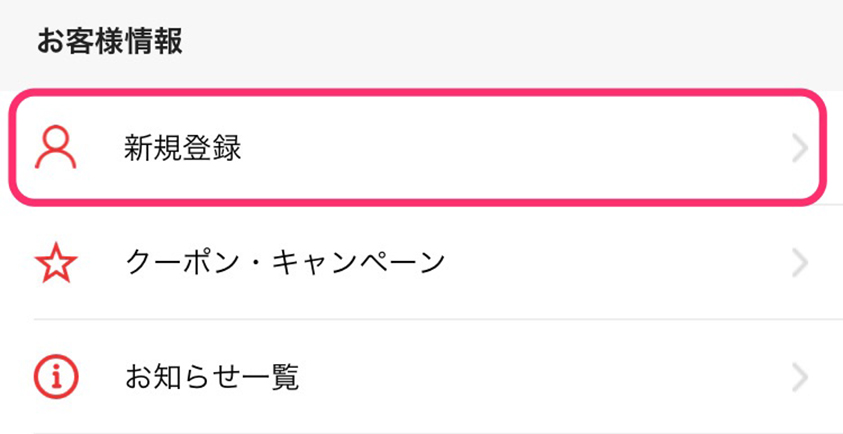Click the 新規登録 text label
Viewport: 843px width, 434px height.
click(183, 147)
